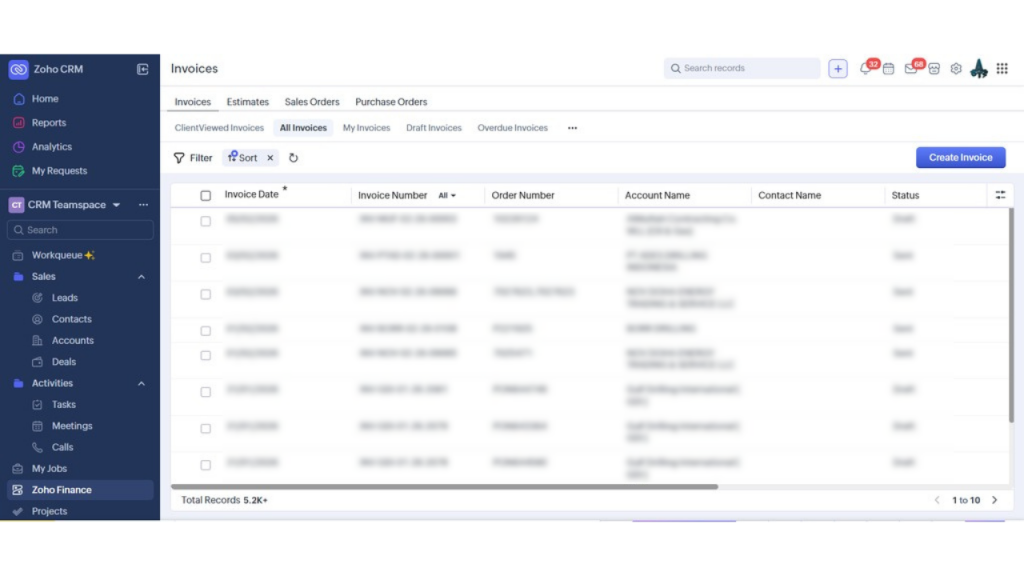Check the first invoice row checkbox

pyautogui.click(x=206, y=221)
